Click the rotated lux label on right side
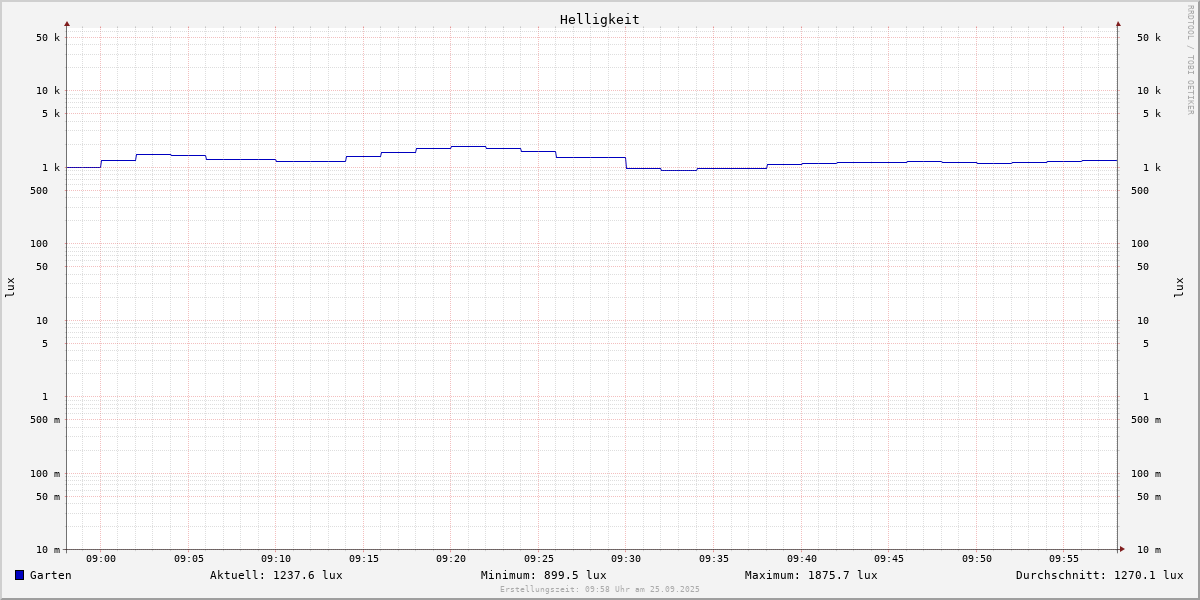The width and height of the screenshot is (1200, 600). point(1179,287)
